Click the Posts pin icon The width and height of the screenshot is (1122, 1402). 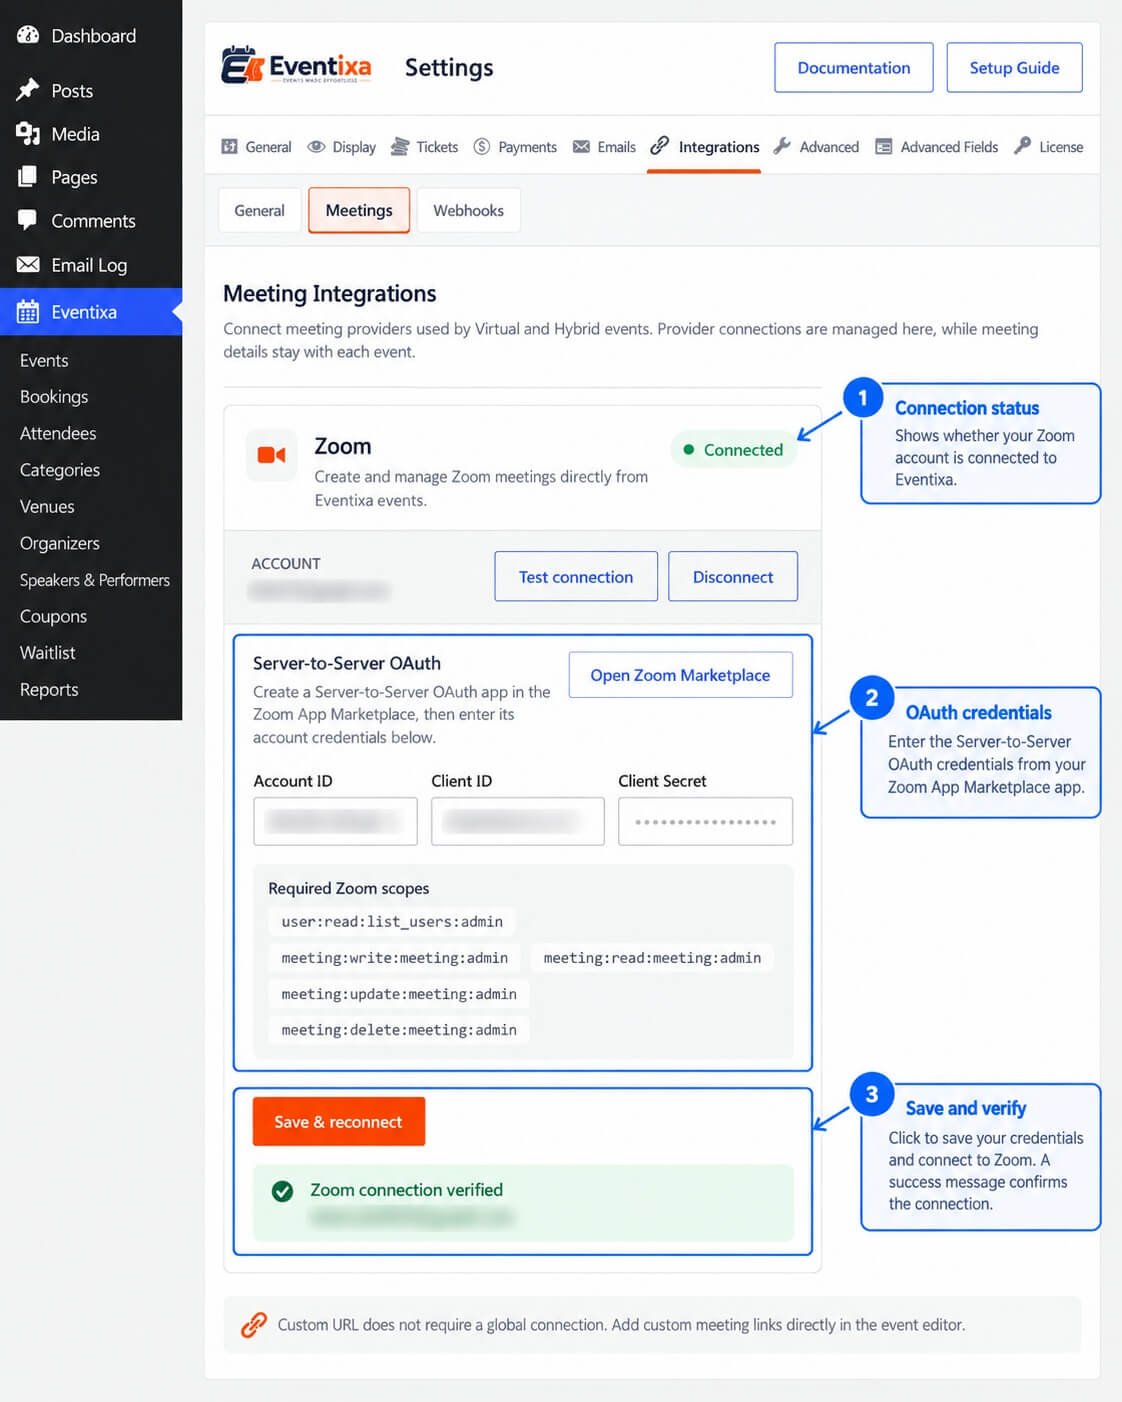pos(28,90)
